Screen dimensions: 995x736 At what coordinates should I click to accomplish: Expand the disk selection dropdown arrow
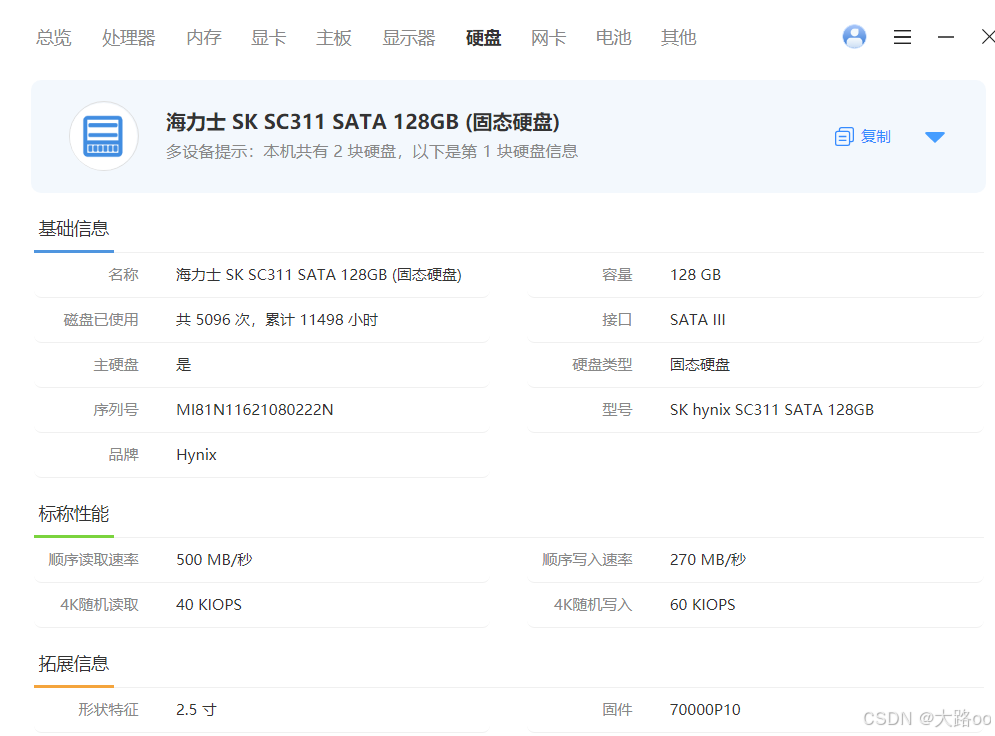(935, 137)
